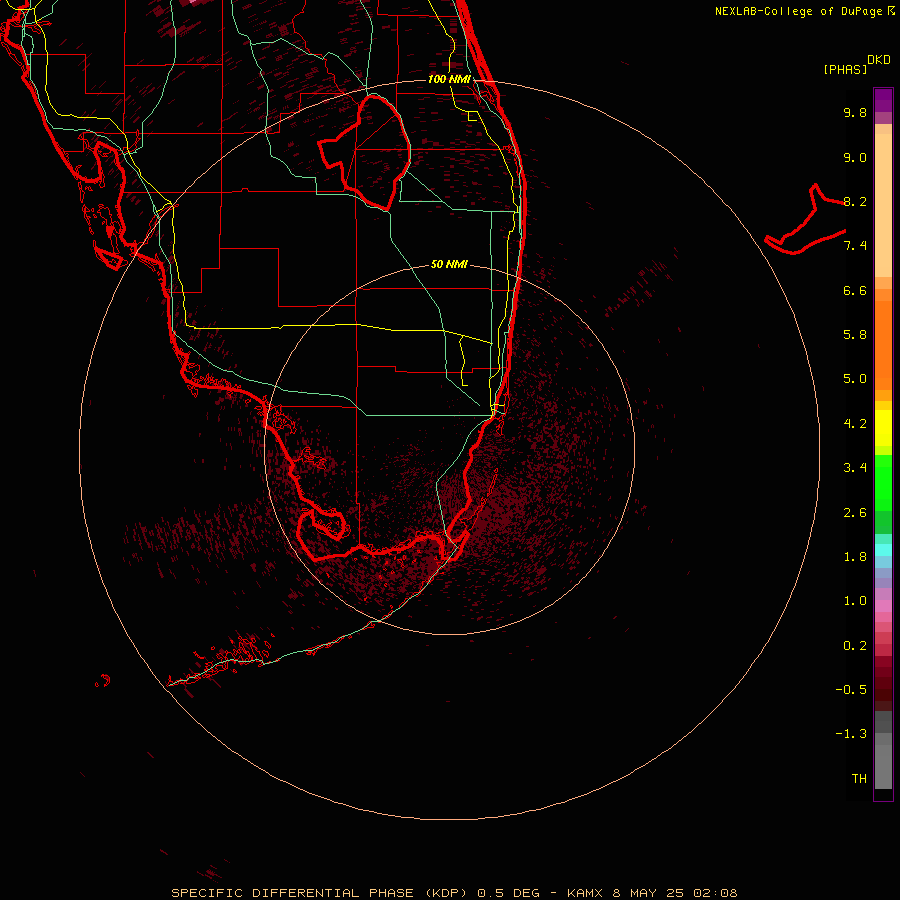
Task: Click the 4.2 scale value
Action: coord(855,424)
